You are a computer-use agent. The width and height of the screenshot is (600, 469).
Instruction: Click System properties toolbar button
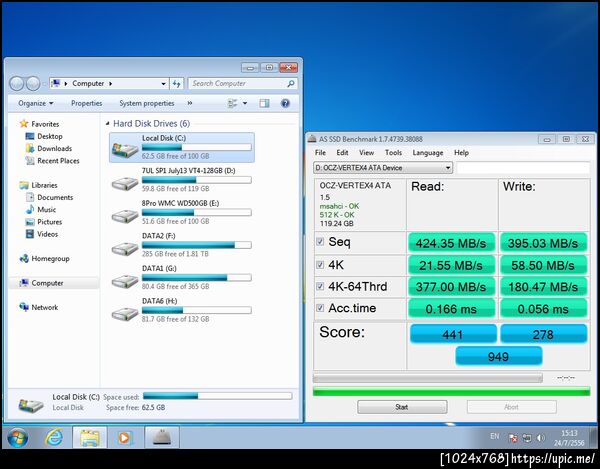click(x=147, y=103)
